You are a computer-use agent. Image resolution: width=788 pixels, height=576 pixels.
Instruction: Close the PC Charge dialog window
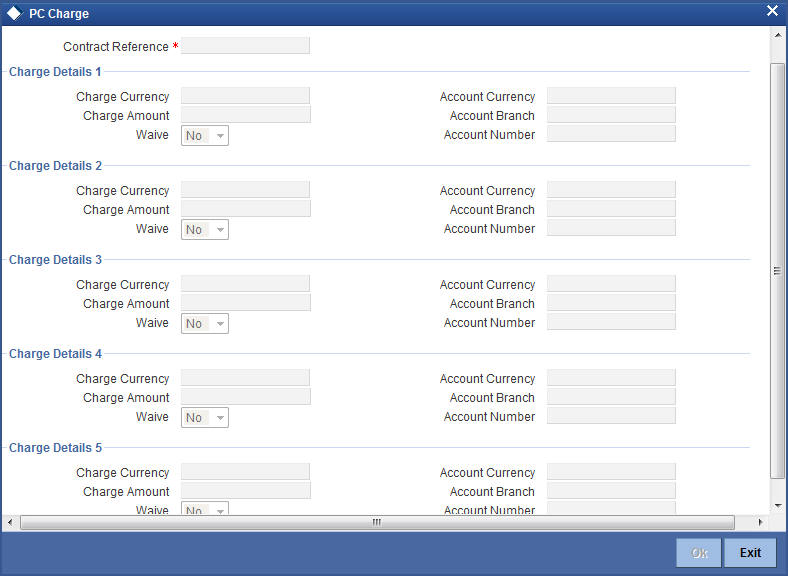pyautogui.click(x=772, y=11)
